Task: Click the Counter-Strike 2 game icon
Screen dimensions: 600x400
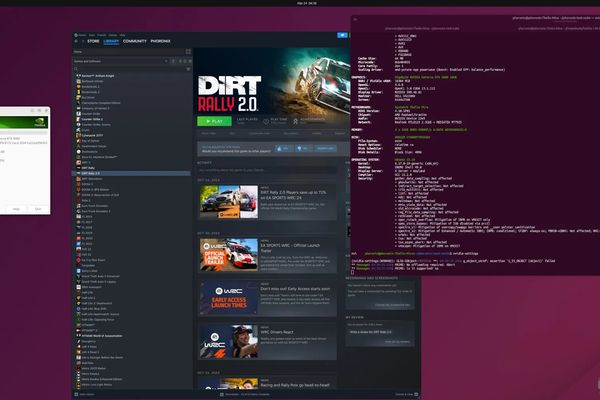Action: pyautogui.click(x=78, y=119)
